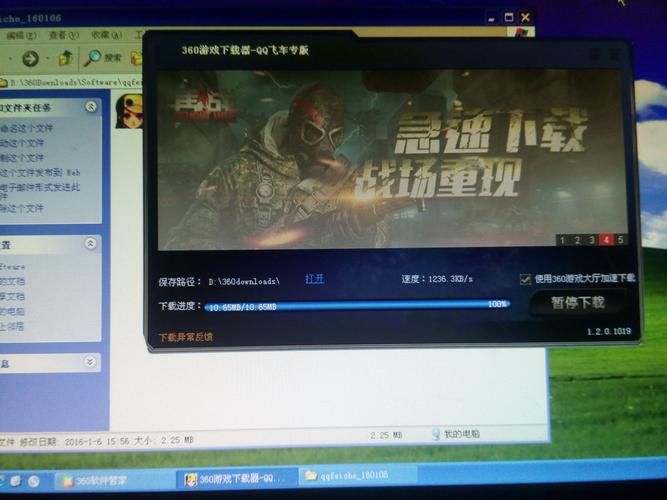Viewport: 667px width, 500px height.
Task: Click 复制这个文件 task link
Action: pos(22,158)
